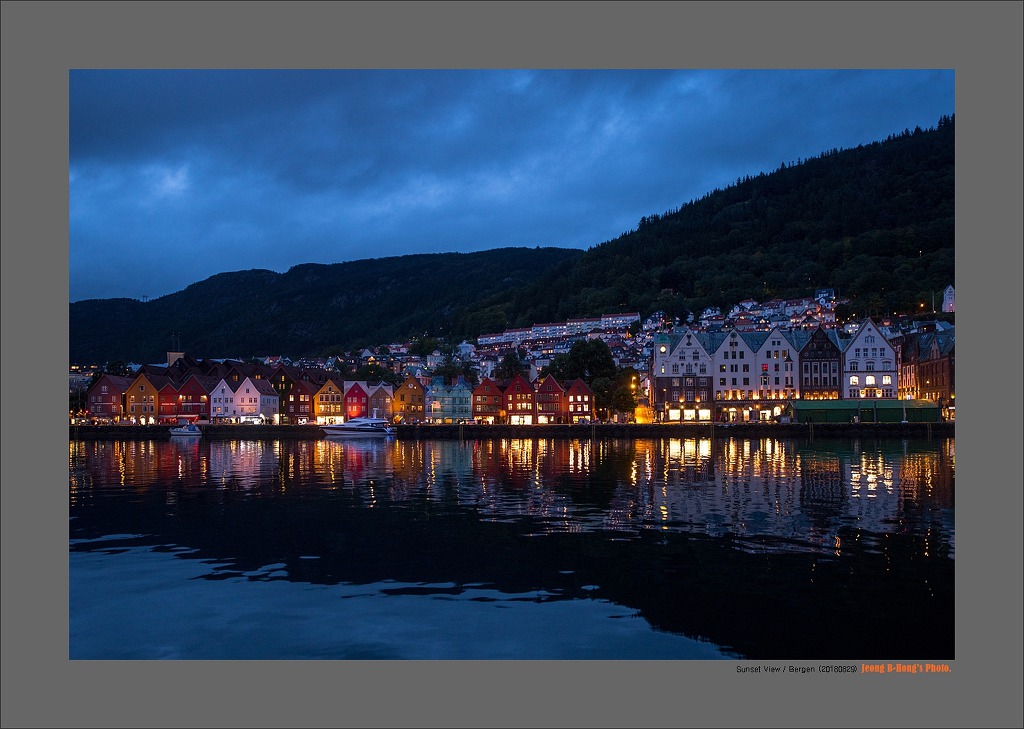Click the gray border above the photo
This screenshot has height=729, width=1024.
tap(512, 34)
